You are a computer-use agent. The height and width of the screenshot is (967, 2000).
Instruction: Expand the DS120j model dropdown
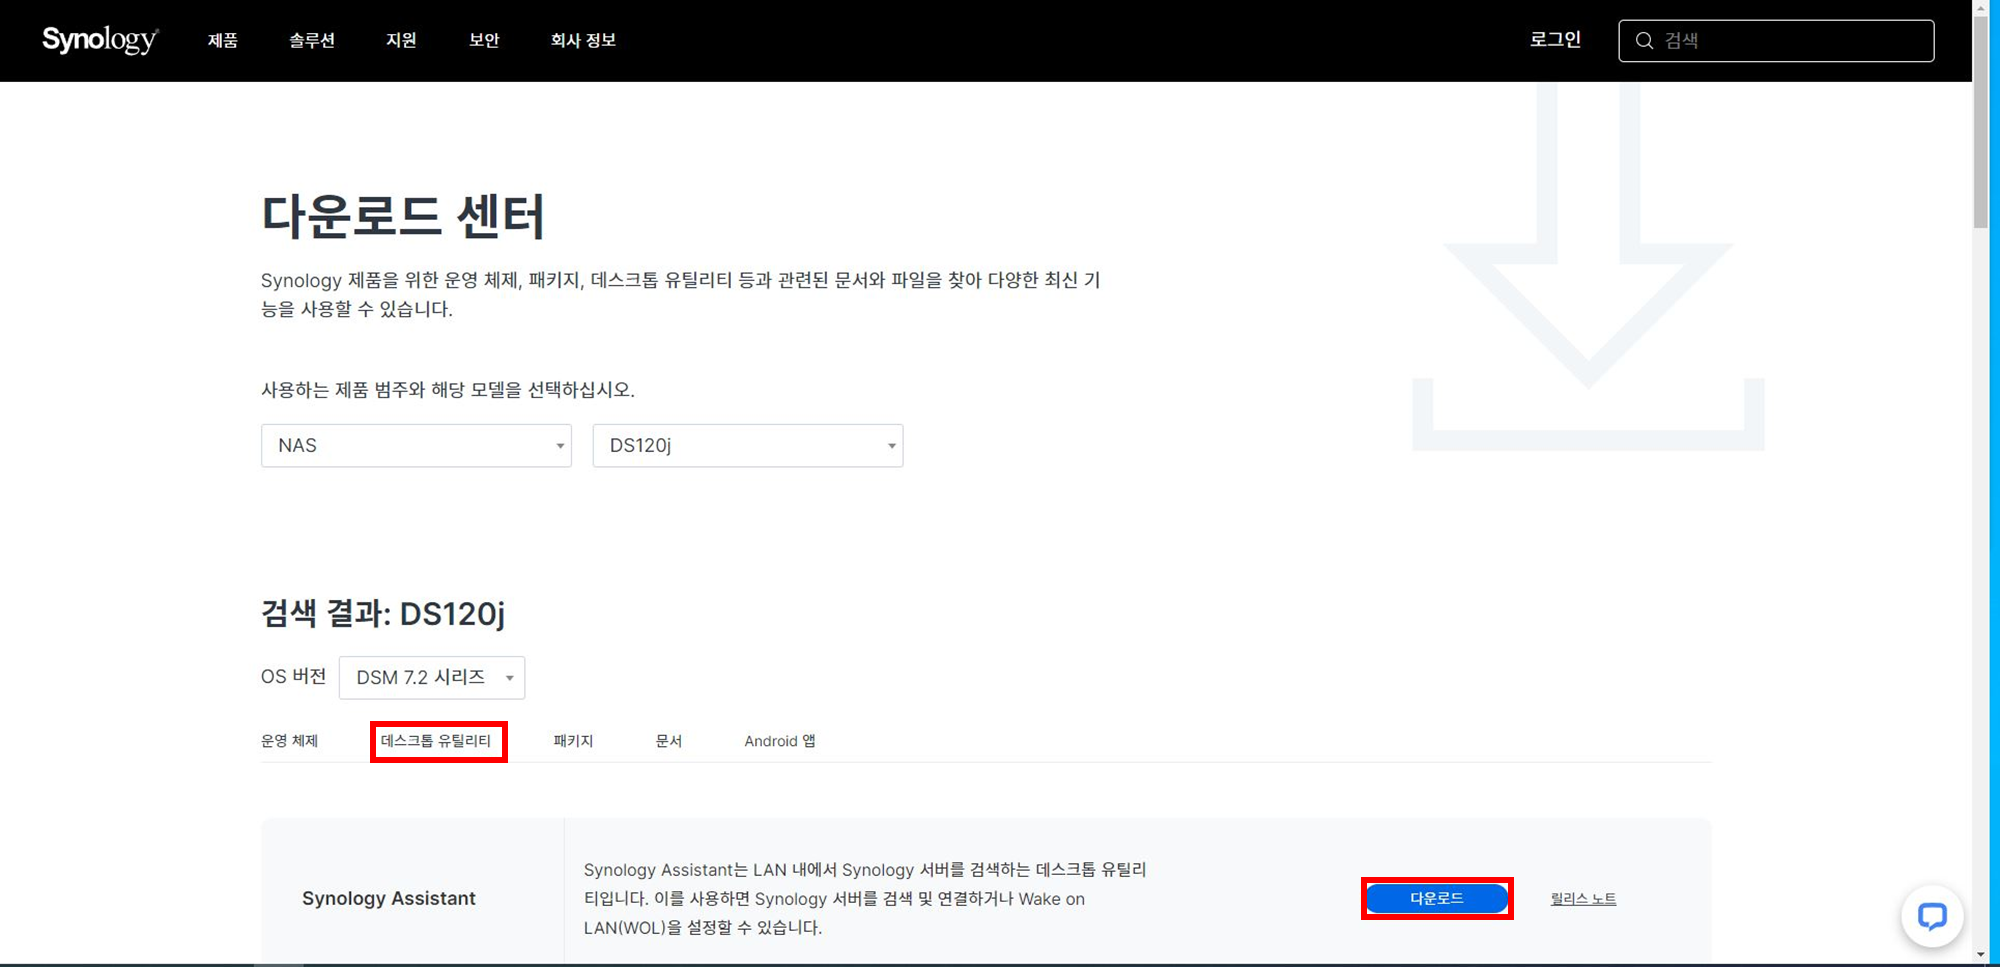[x=748, y=445]
